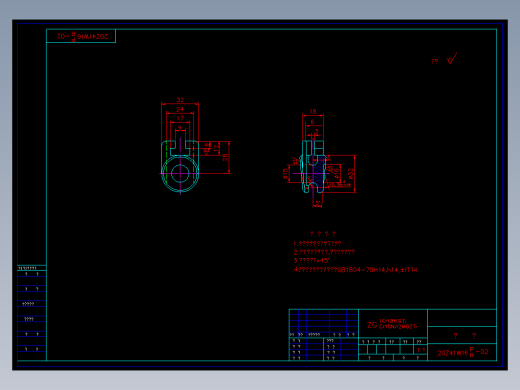This screenshot has width=520, height=390.
Task: Click the 32 width dimension text
Action: coord(180,100)
